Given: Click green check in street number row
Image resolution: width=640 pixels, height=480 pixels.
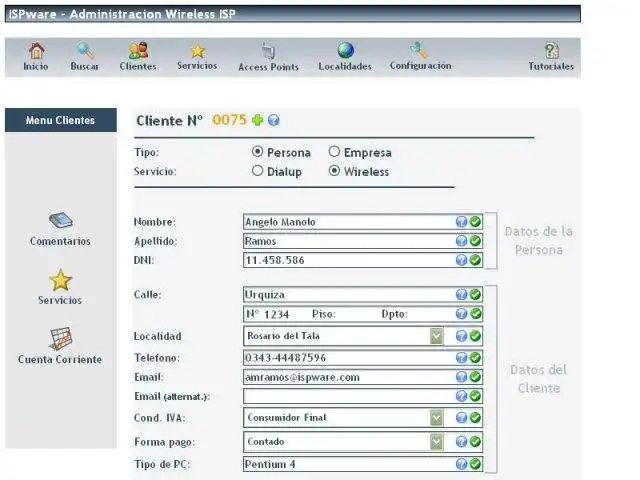Looking at the screenshot, I should tap(475, 313).
